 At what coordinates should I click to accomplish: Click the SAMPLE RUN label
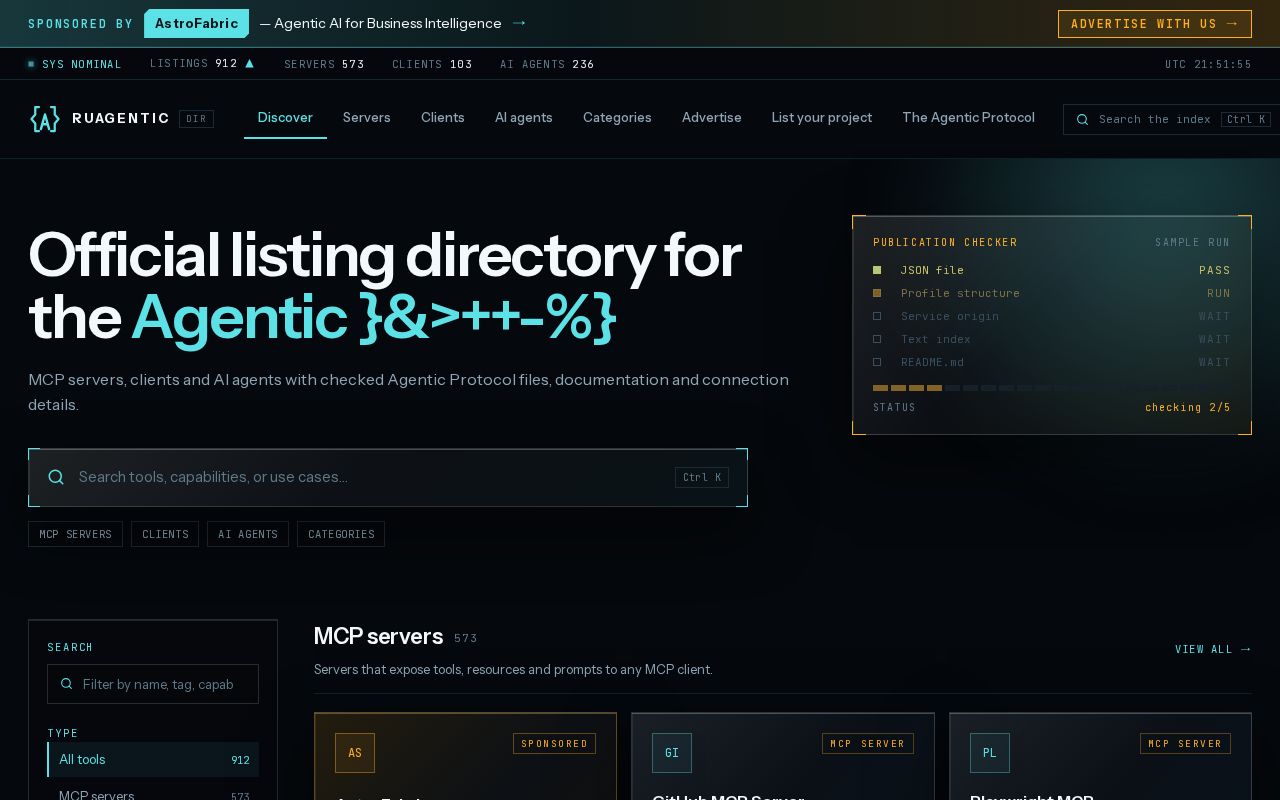[1193, 243]
